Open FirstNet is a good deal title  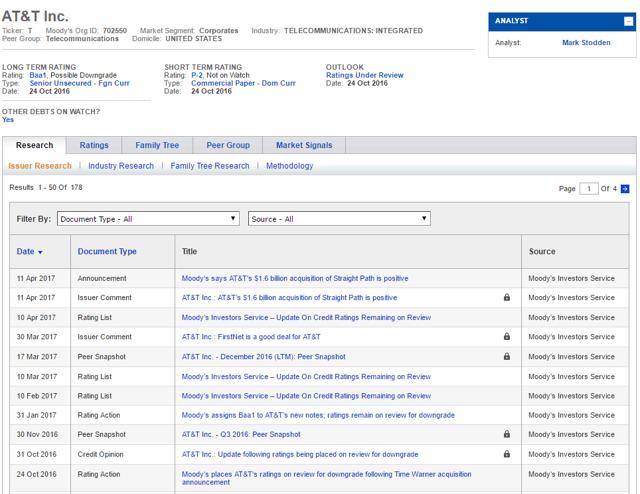coord(251,337)
